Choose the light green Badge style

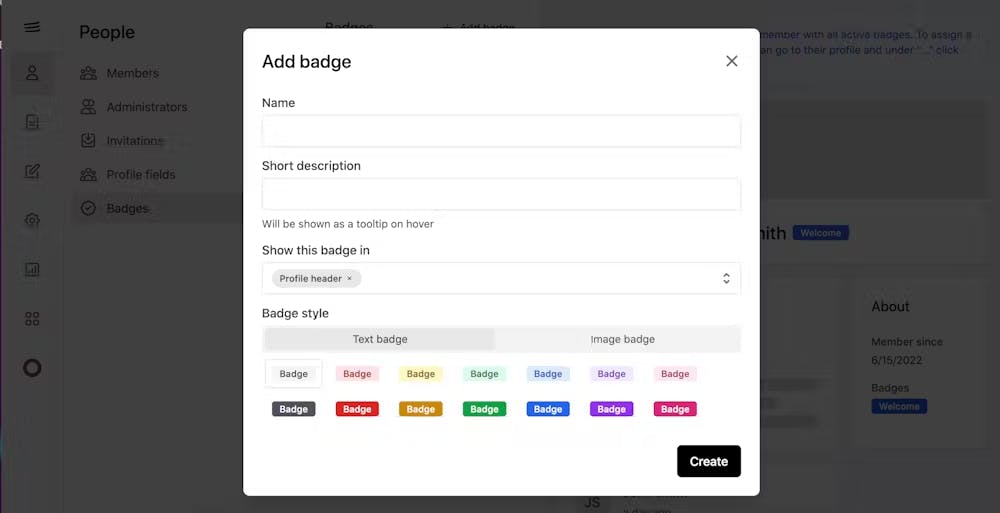[x=485, y=374]
